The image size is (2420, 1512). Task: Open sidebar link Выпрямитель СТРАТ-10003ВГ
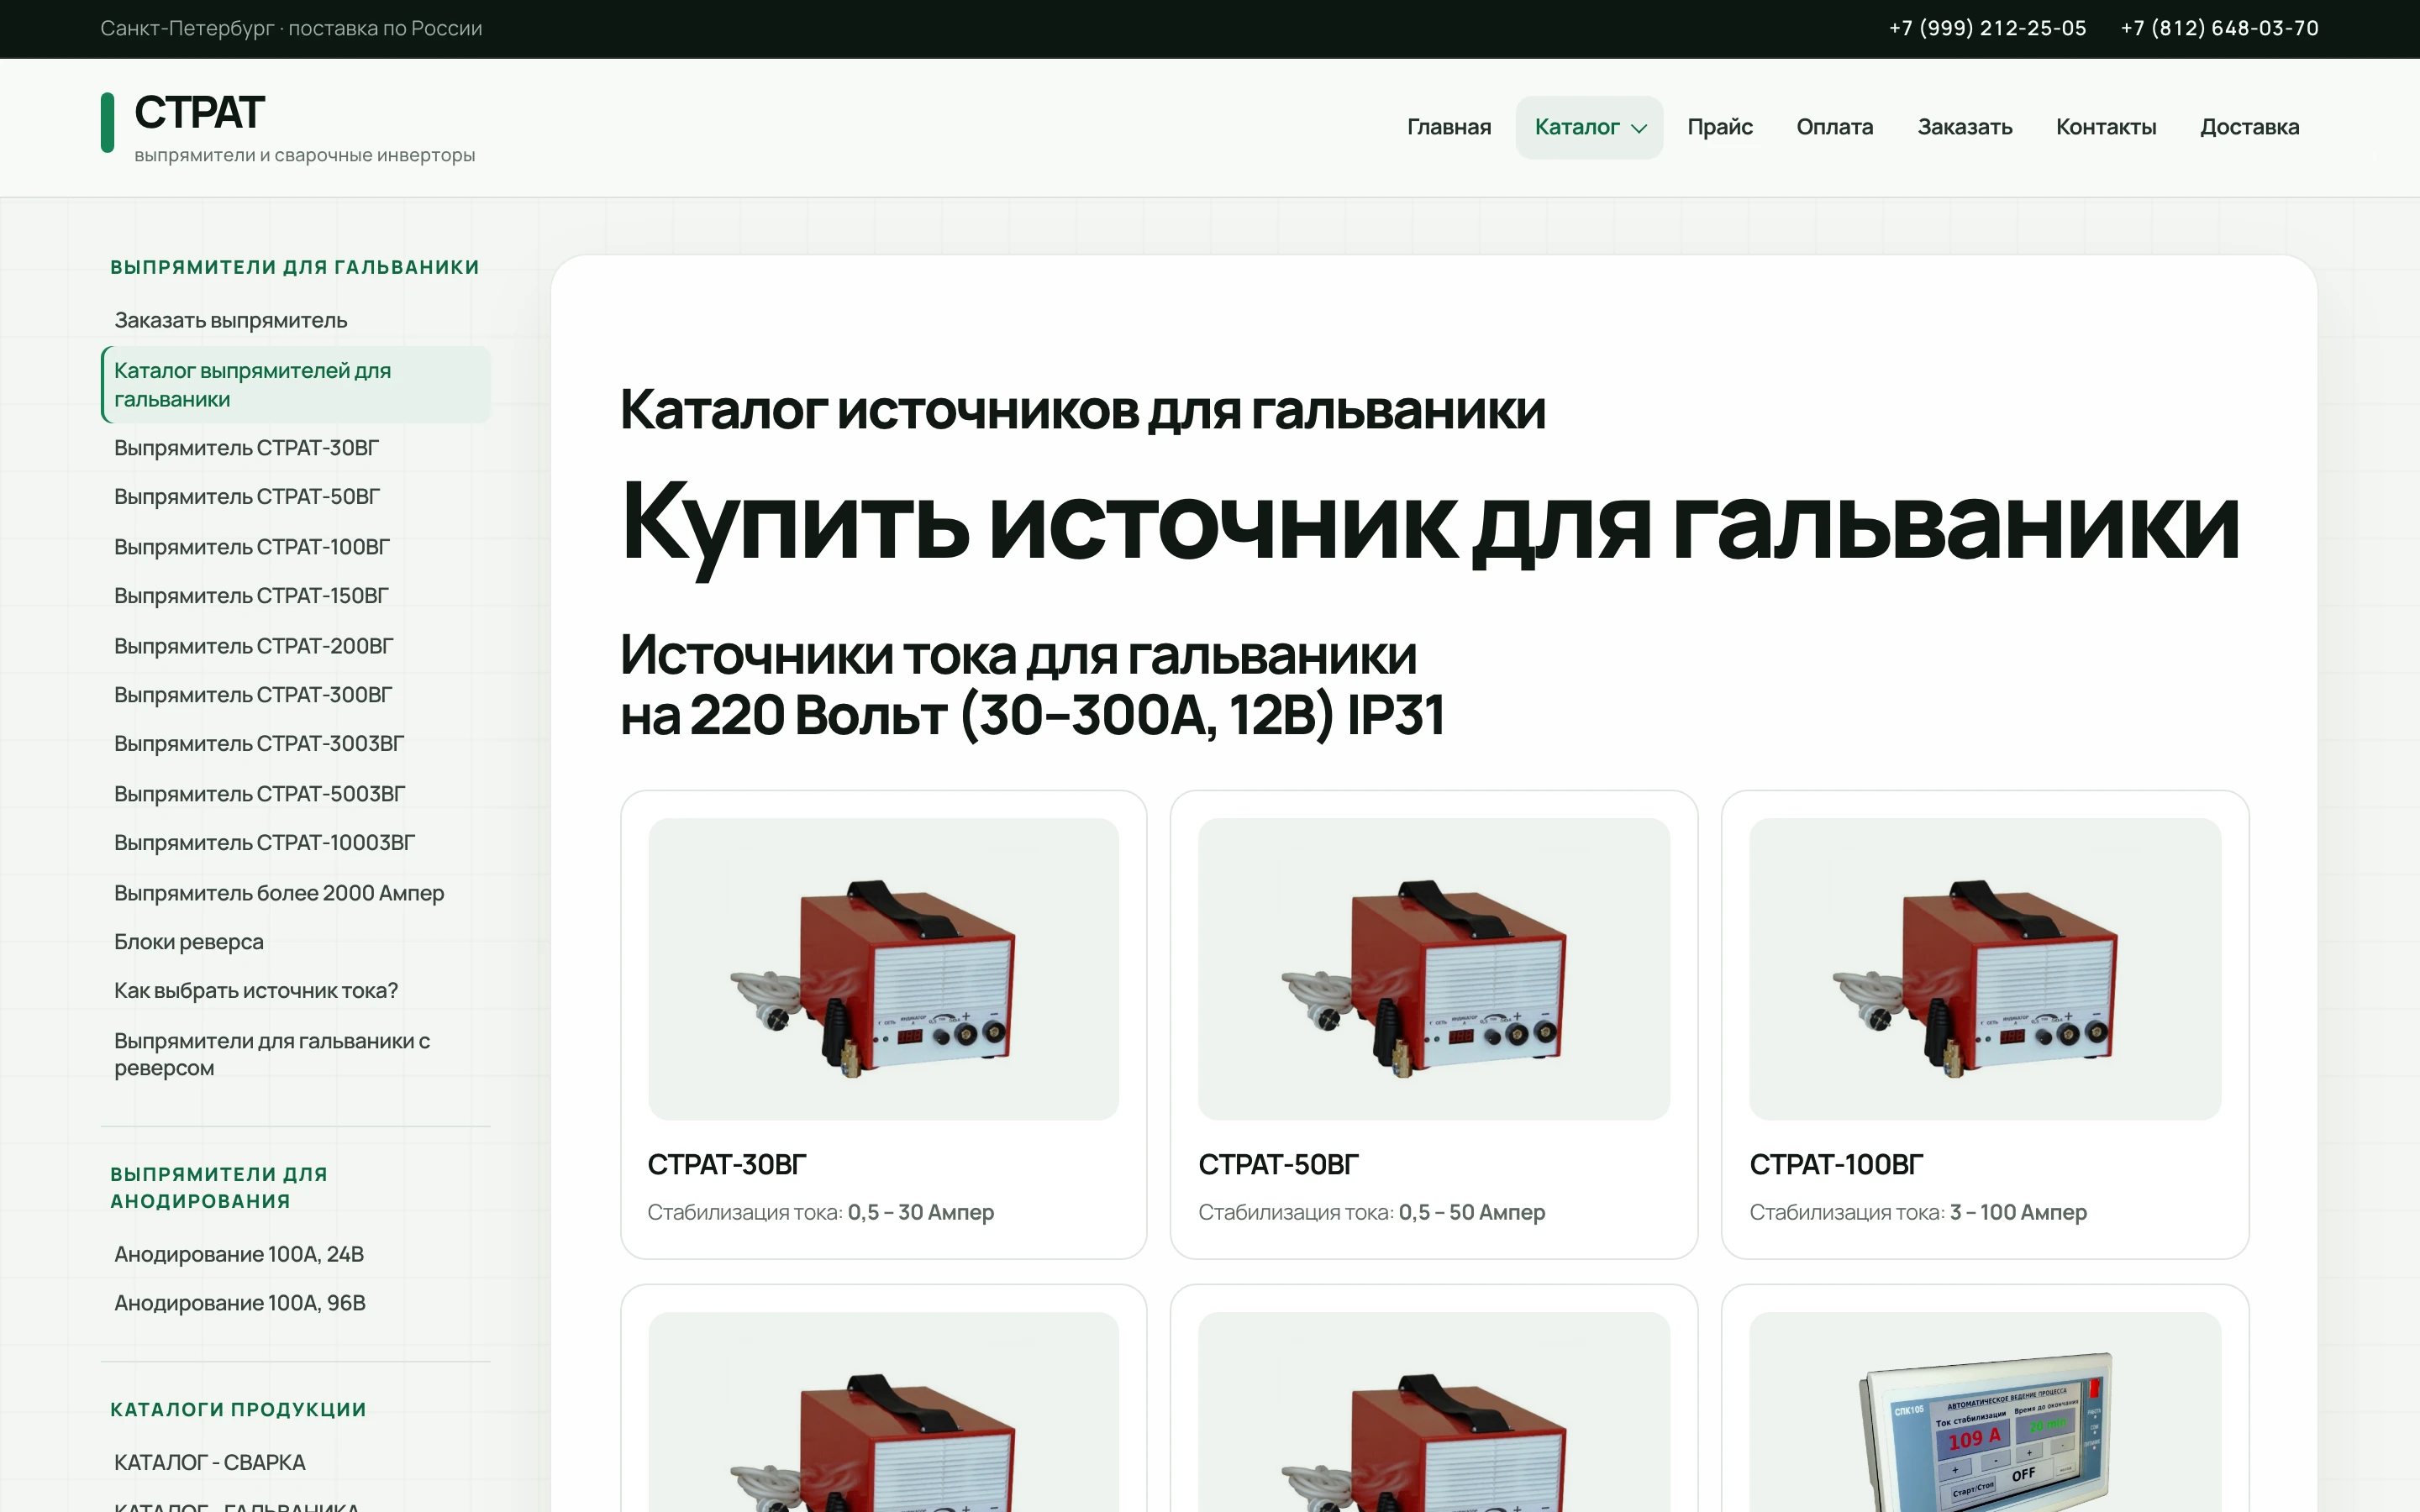click(296, 843)
